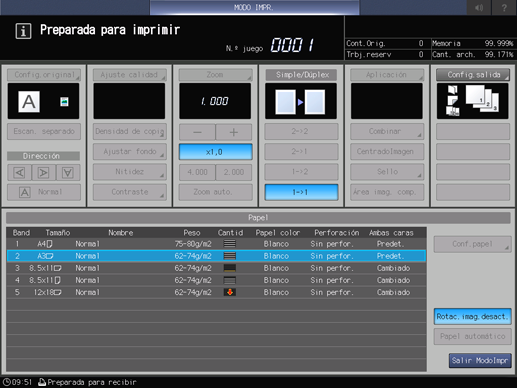
Task: Open Sello stamp options
Action: point(387,172)
